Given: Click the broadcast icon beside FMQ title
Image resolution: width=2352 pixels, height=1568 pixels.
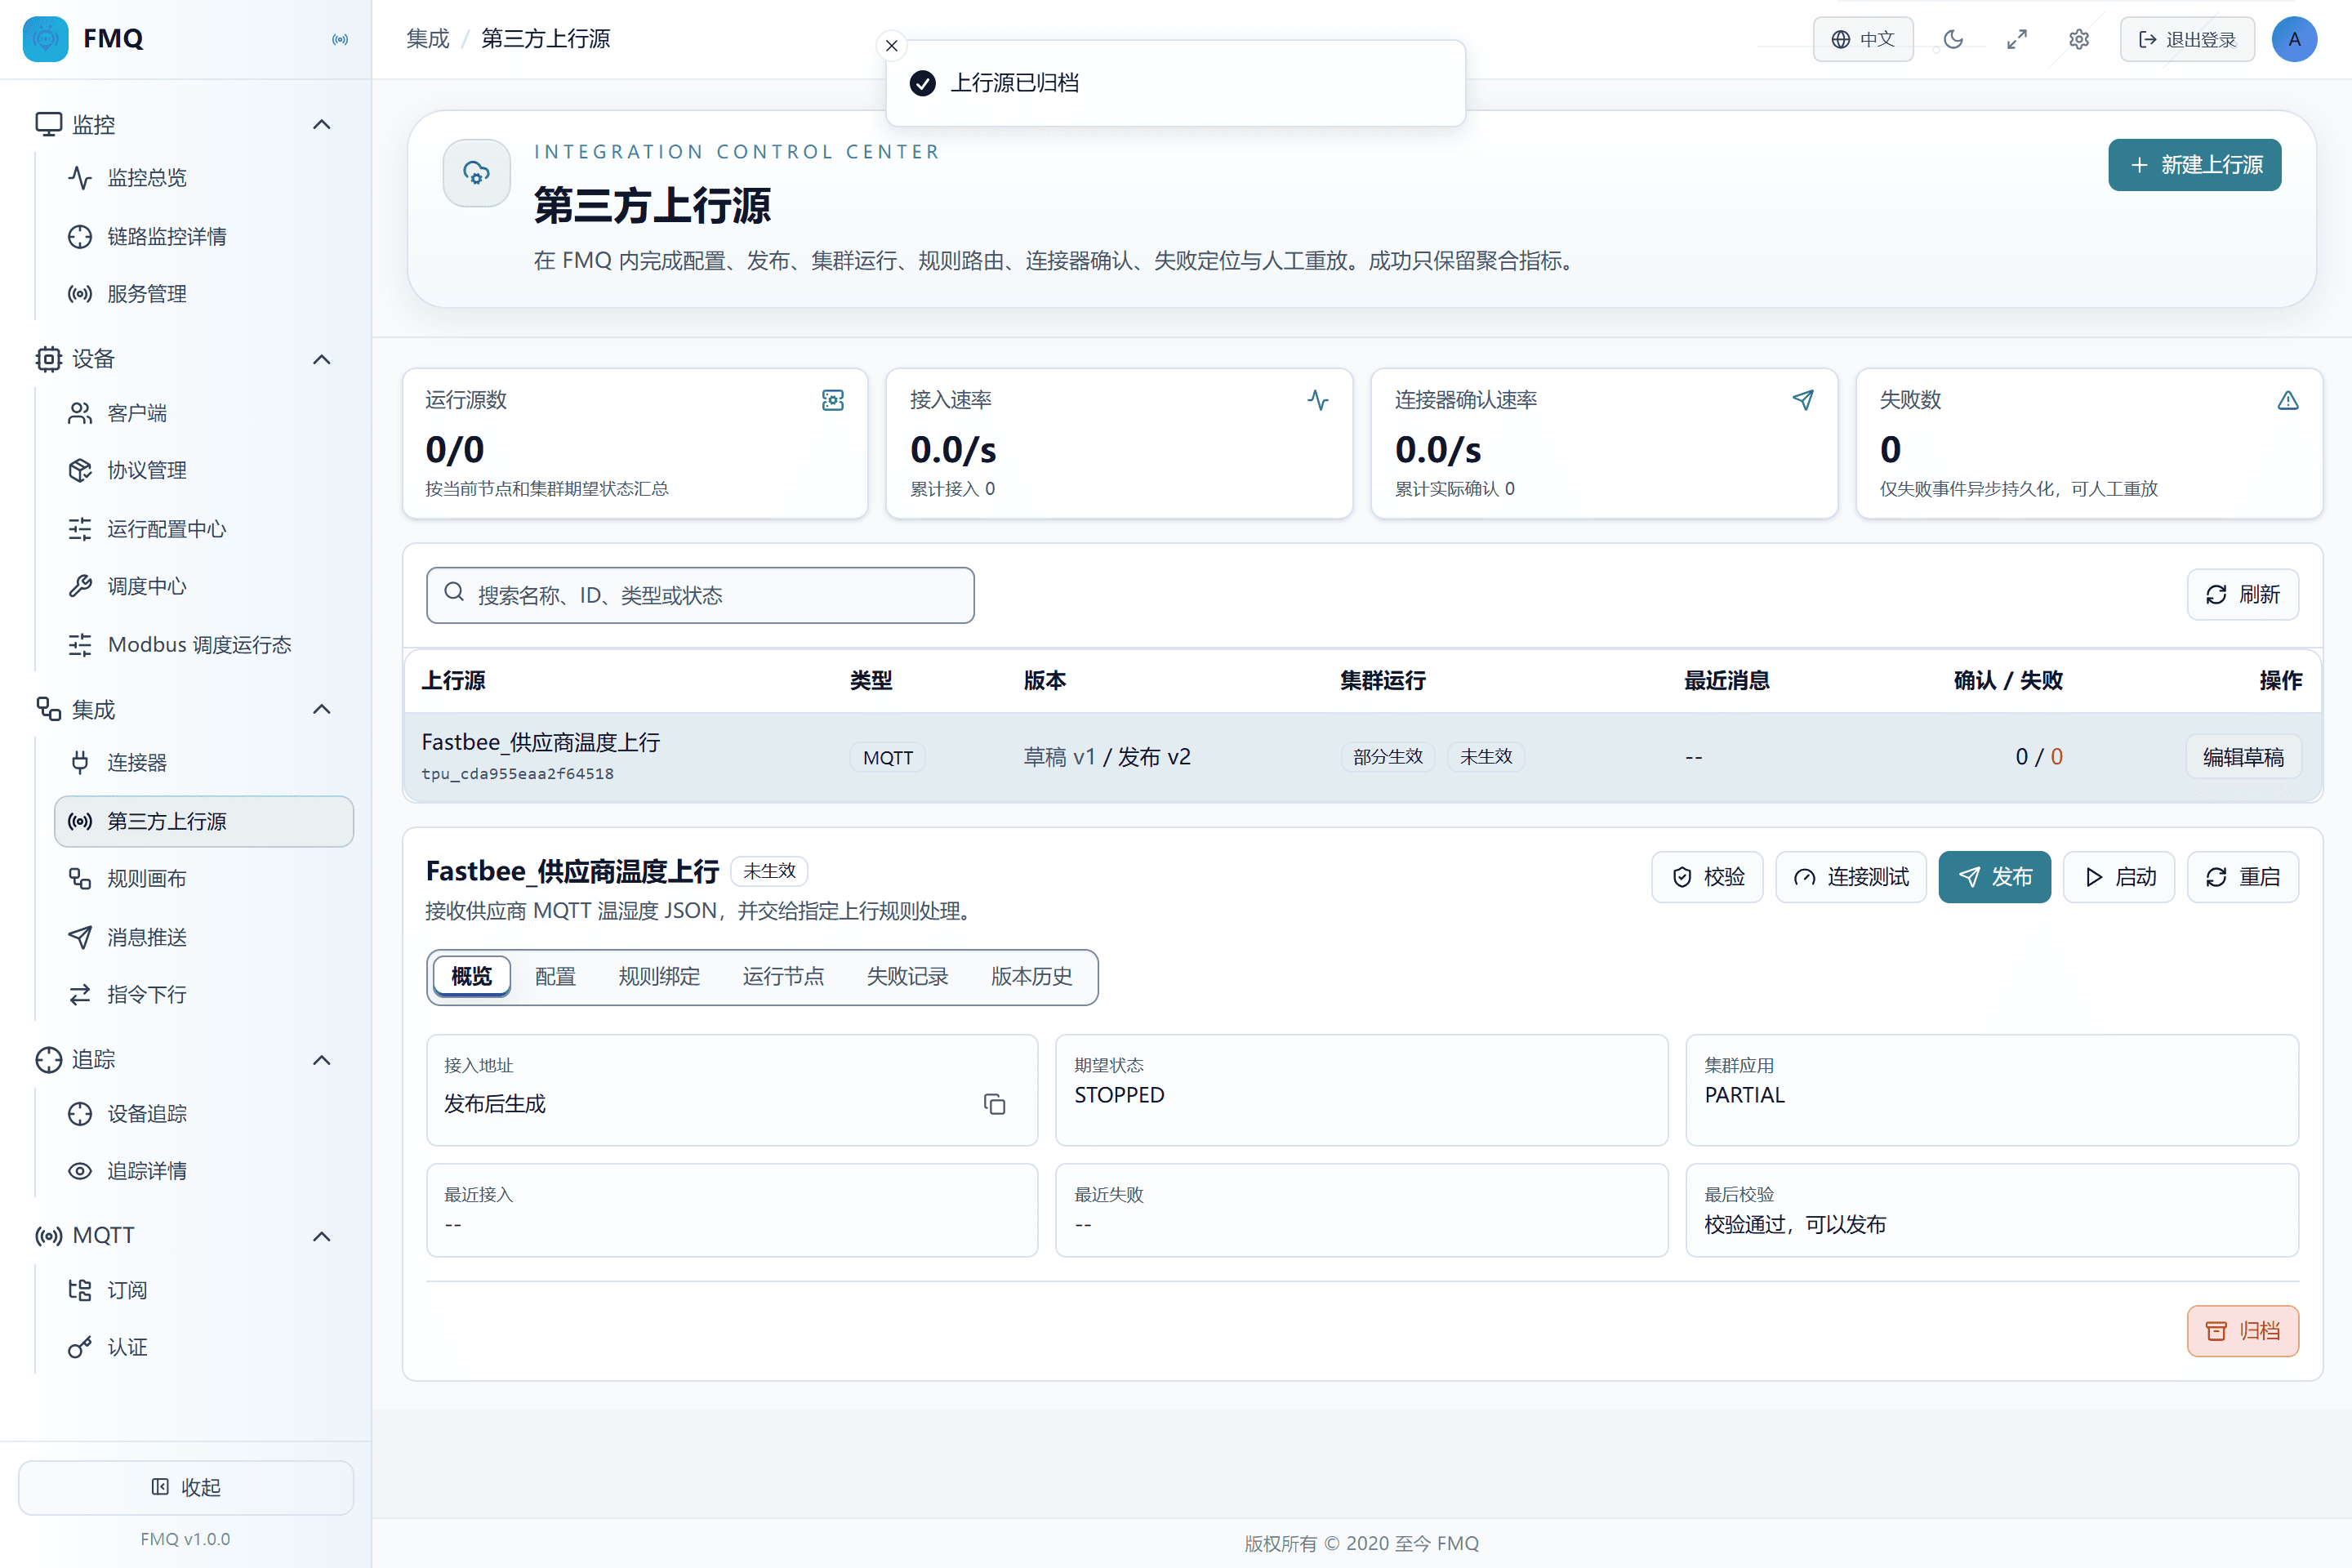Looking at the screenshot, I should (x=340, y=39).
